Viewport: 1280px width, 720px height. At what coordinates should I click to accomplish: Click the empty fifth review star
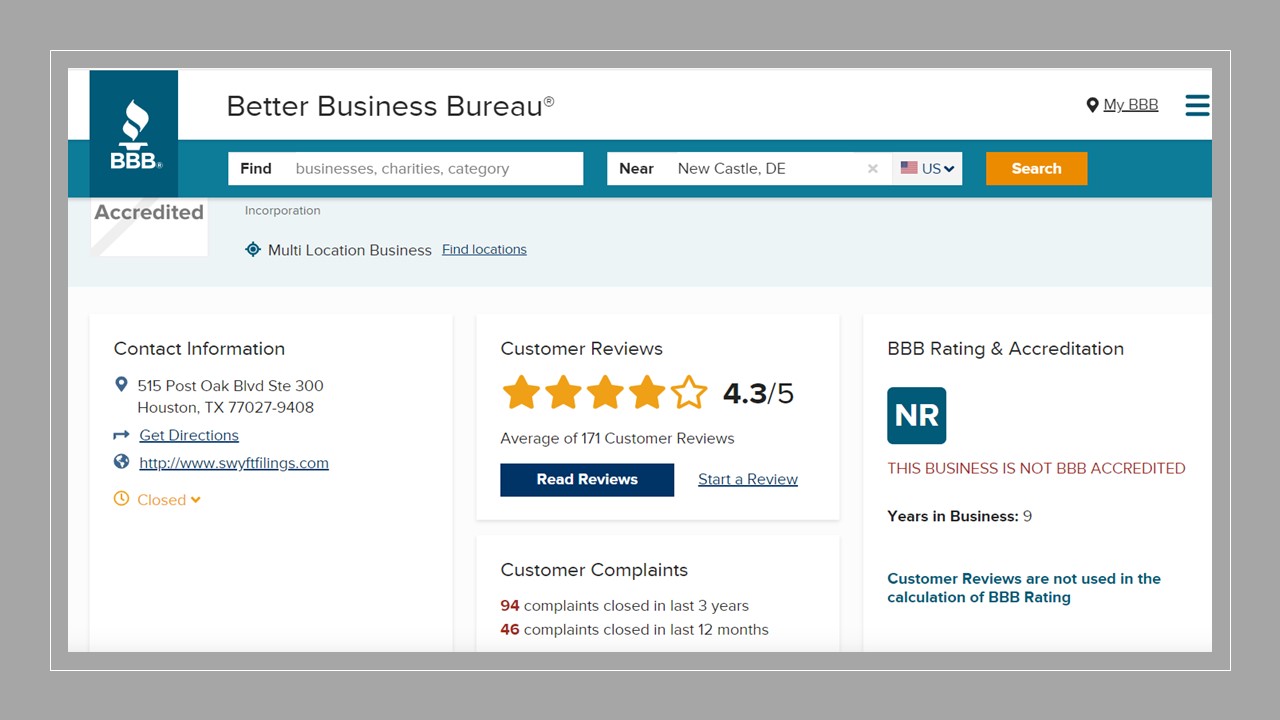pos(689,393)
